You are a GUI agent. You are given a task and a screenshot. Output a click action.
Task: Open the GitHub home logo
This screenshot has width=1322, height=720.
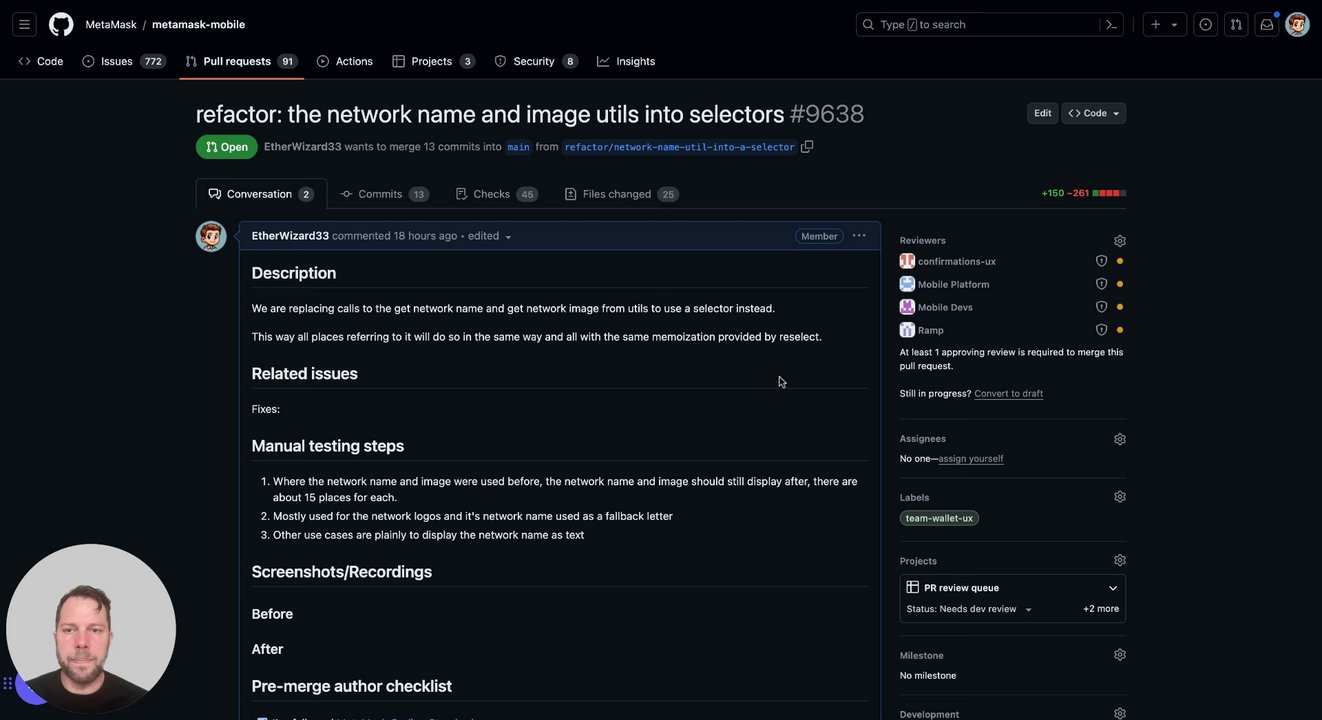[x=61, y=24]
